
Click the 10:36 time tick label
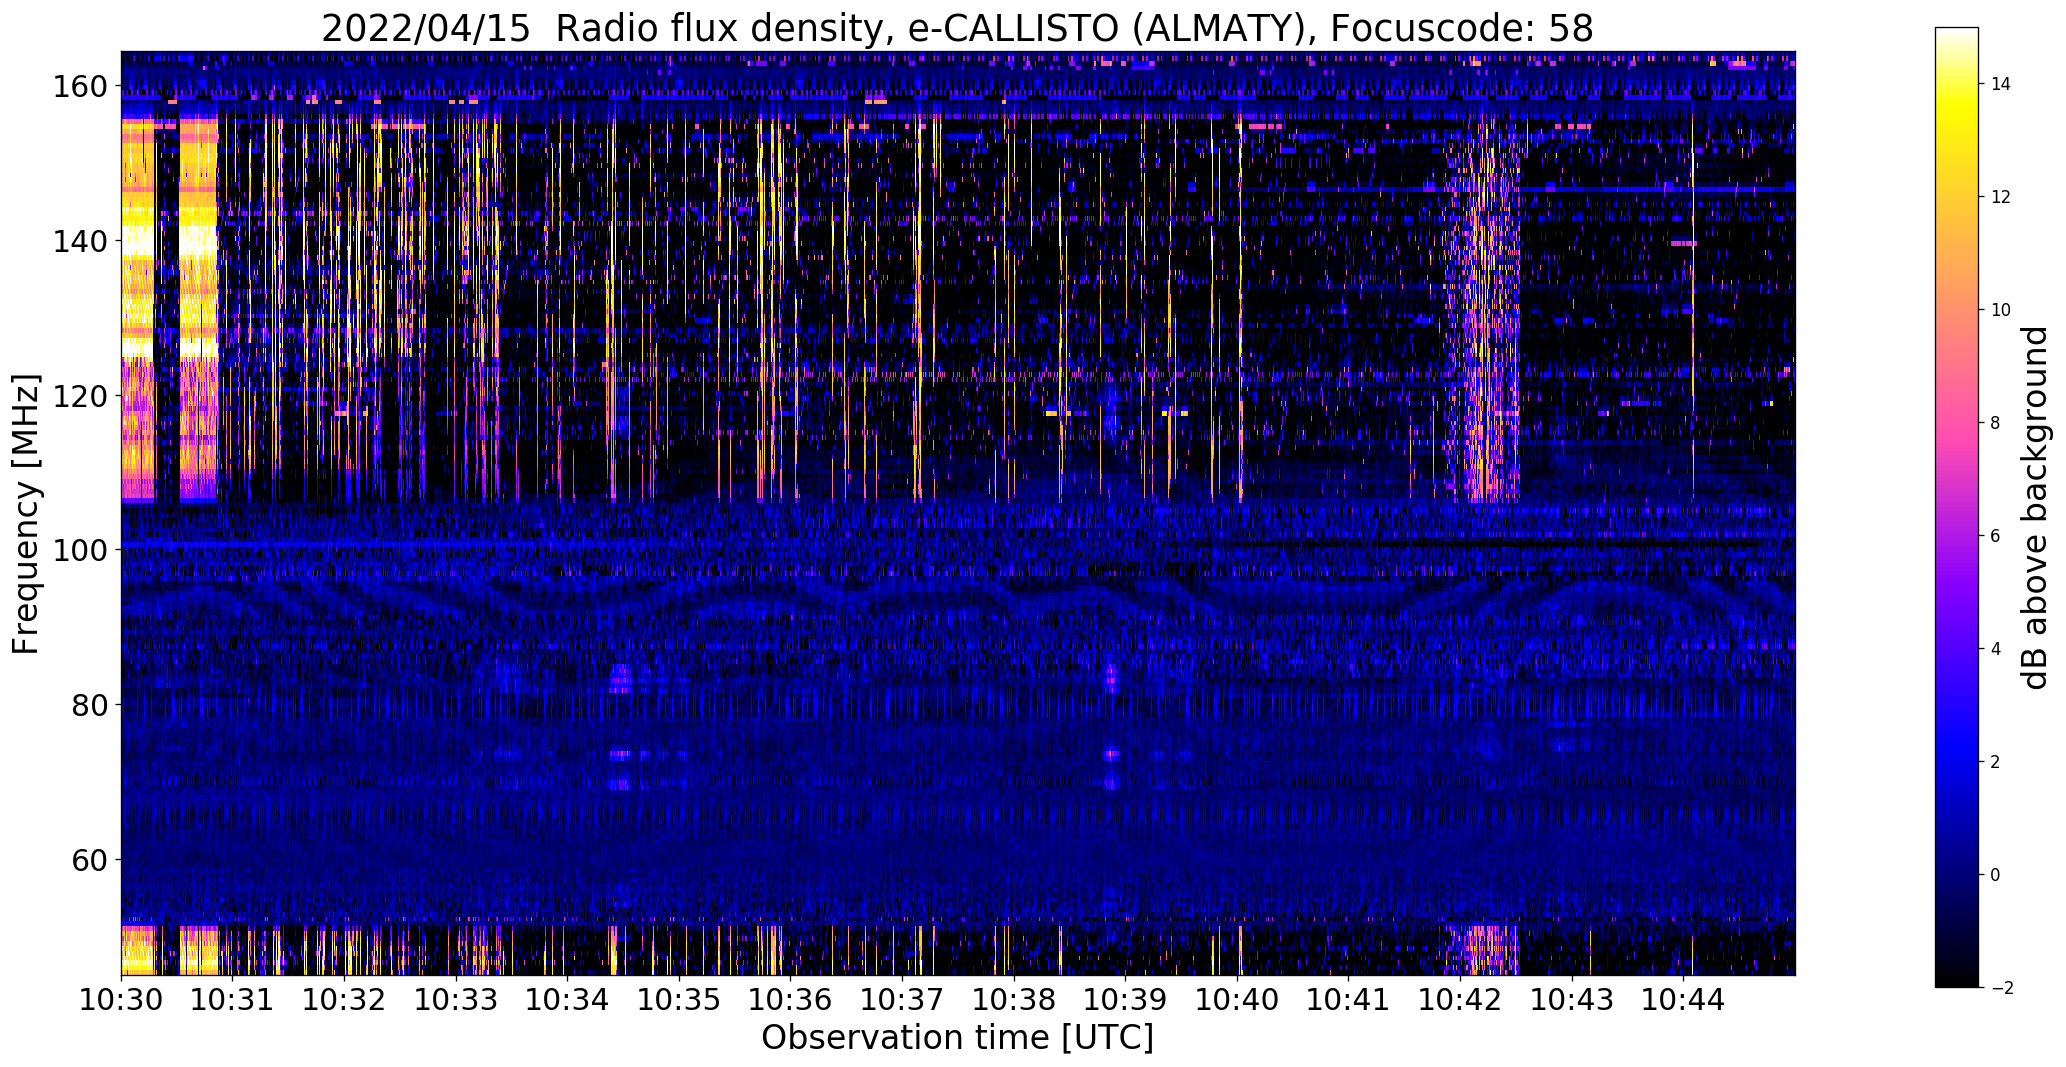click(791, 999)
